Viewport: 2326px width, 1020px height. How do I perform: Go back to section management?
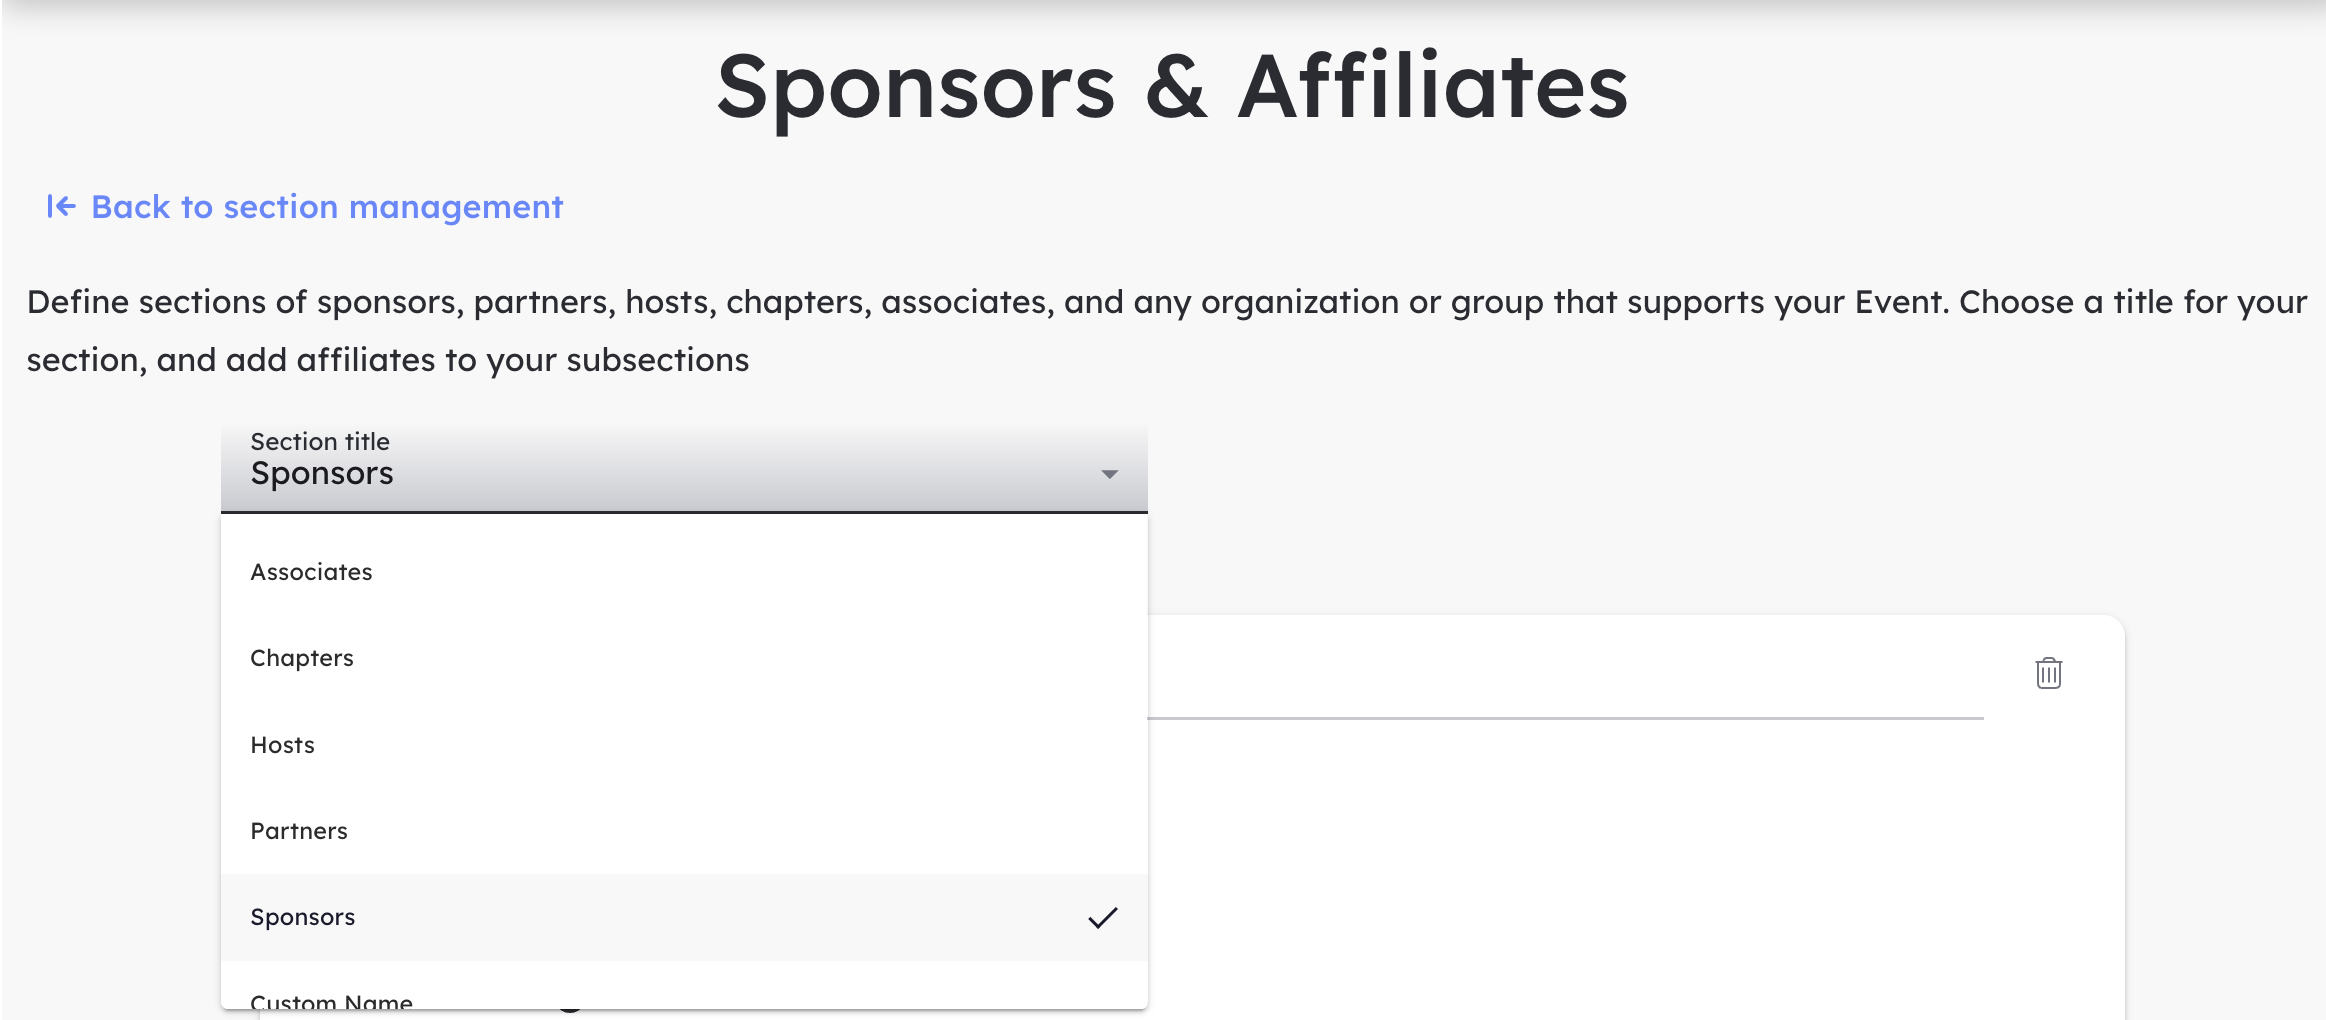click(327, 207)
